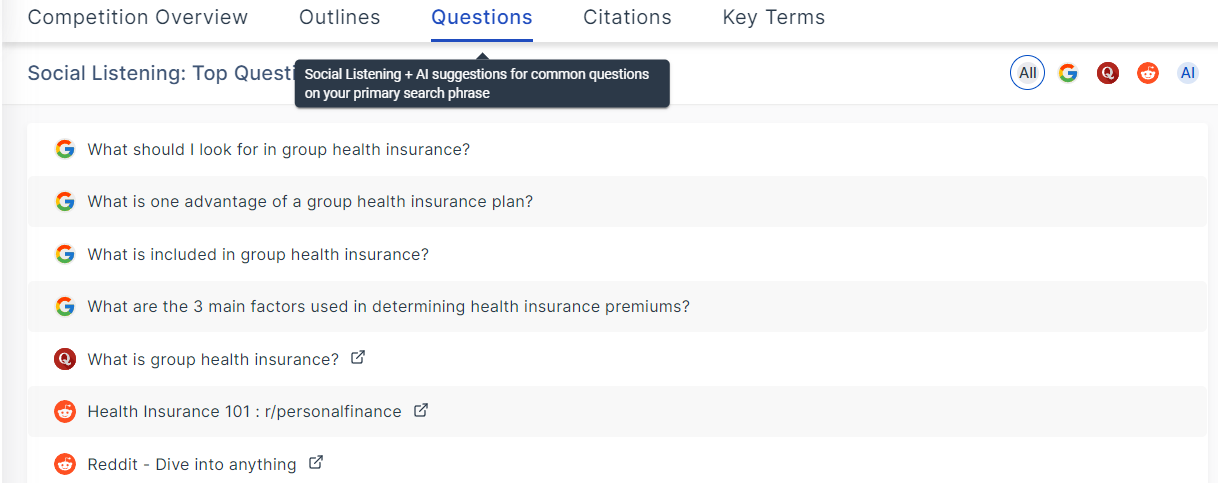
Task: Select the All sources filter
Action: [1027, 73]
